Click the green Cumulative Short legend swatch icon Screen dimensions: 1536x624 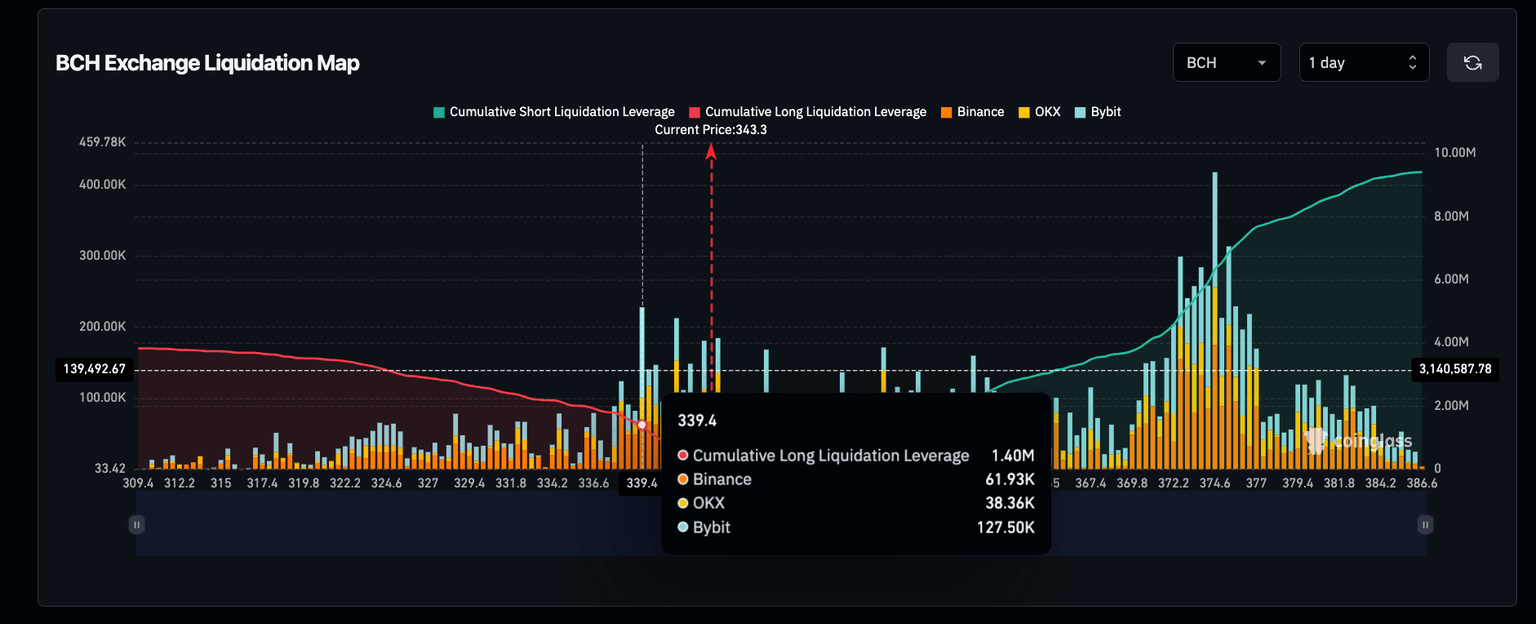(437, 111)
